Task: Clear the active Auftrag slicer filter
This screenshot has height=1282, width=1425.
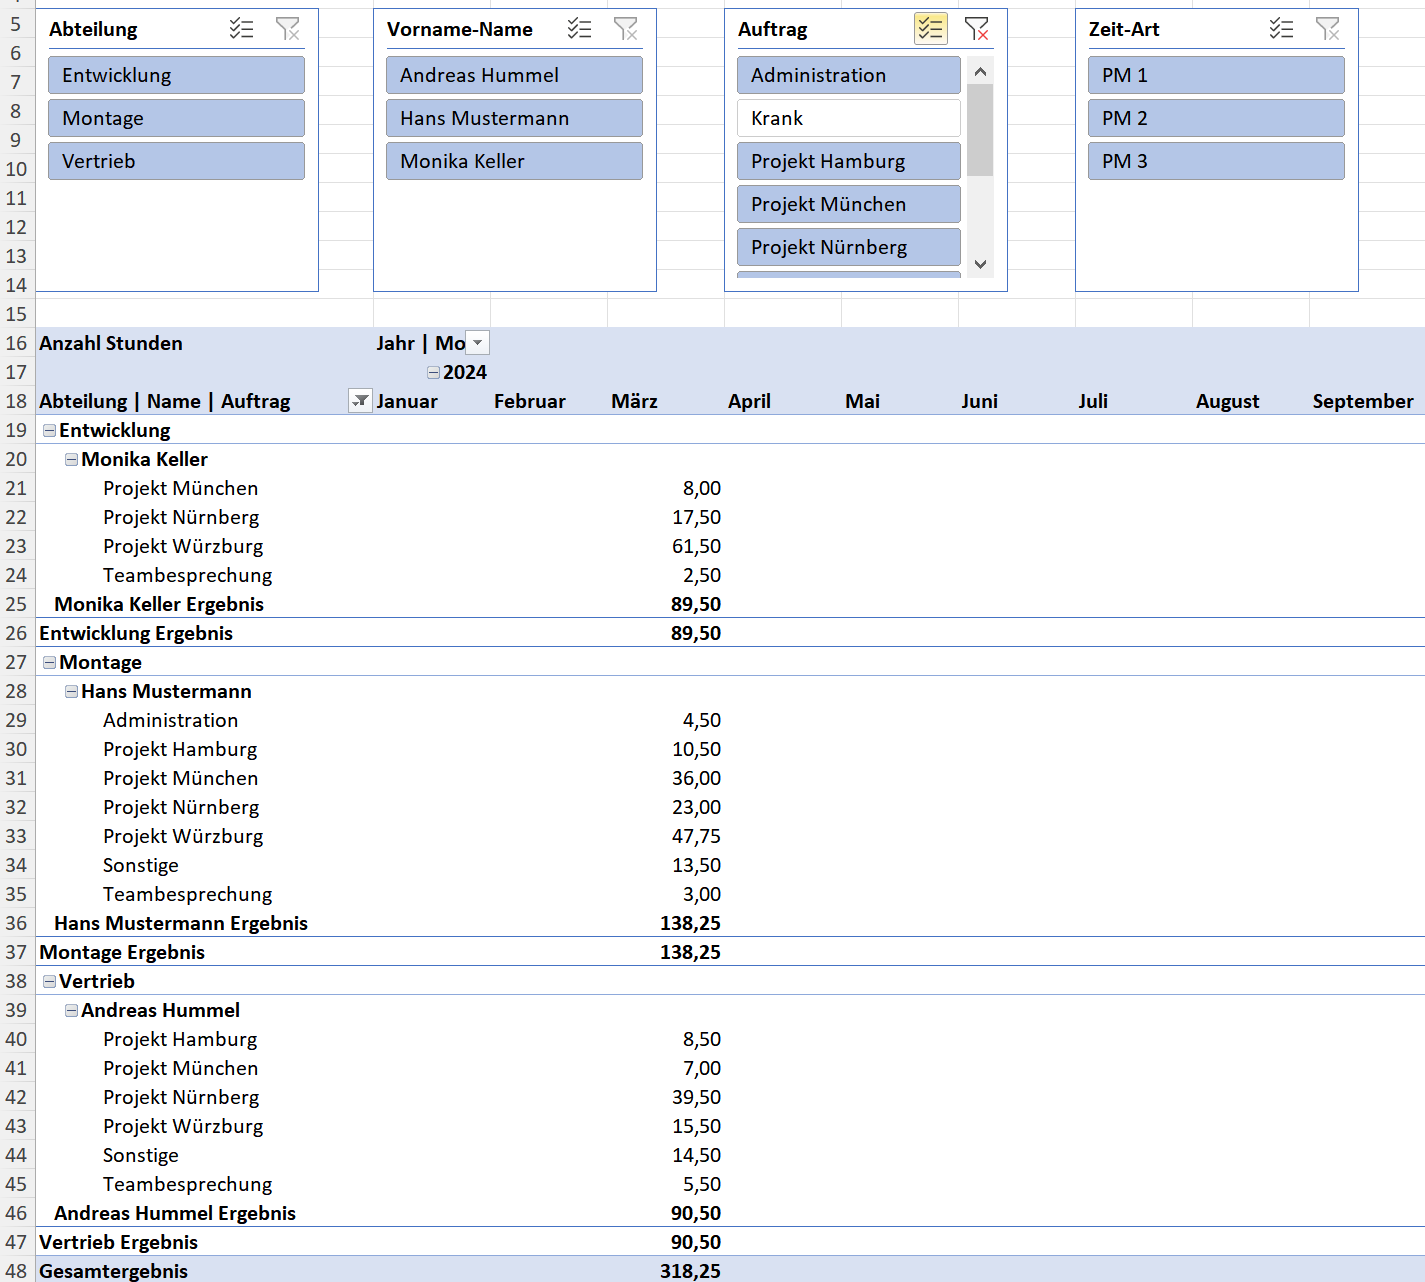Action: coord(976,29)
